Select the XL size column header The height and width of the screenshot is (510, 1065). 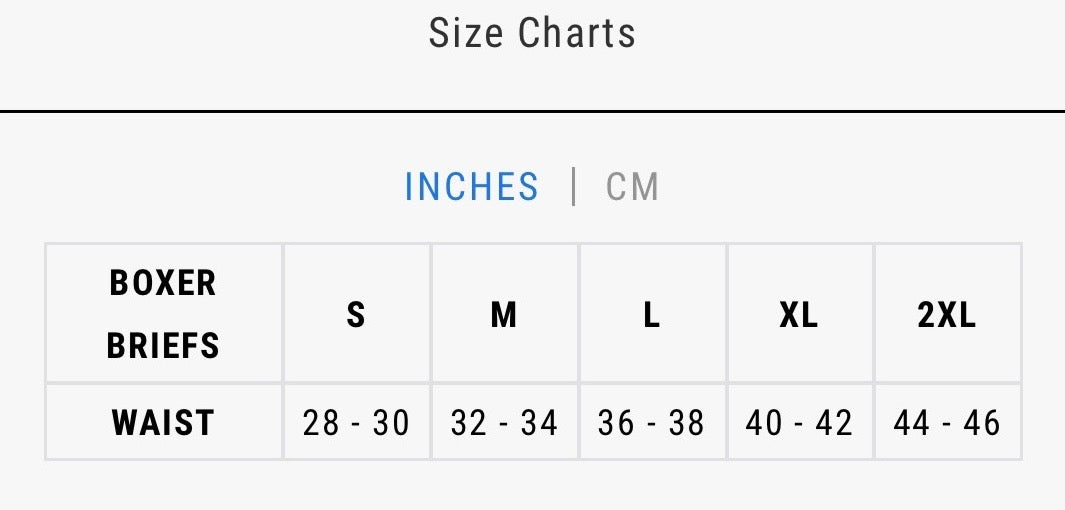[x=799, y=314]
